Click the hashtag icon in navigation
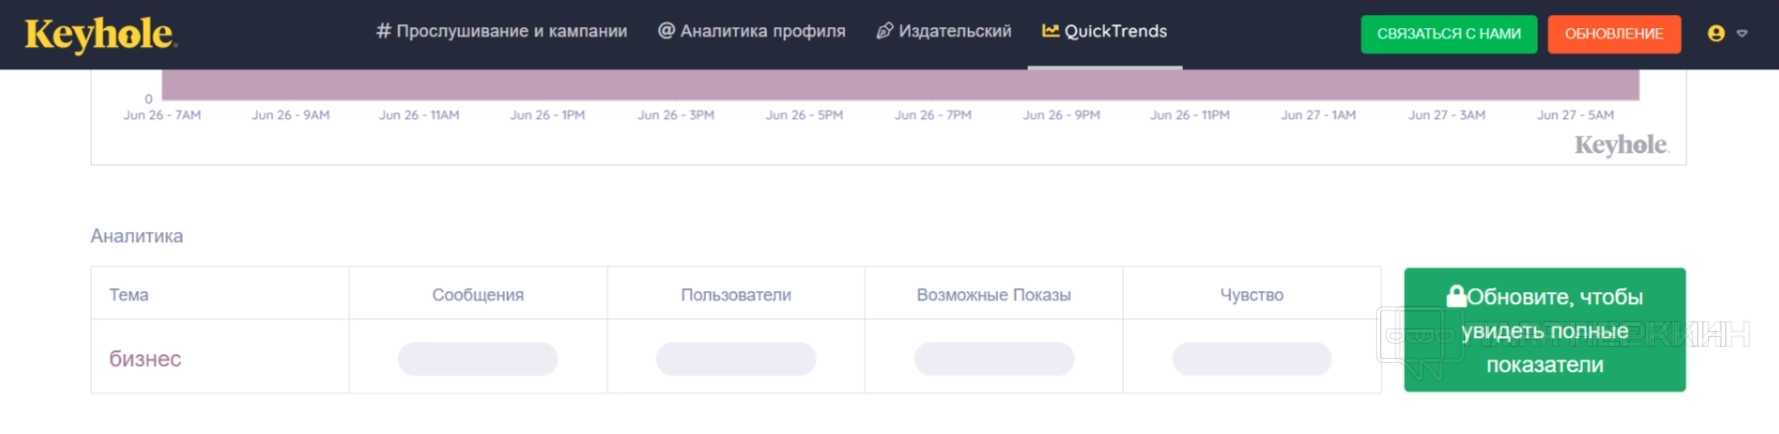 [383, 31]
